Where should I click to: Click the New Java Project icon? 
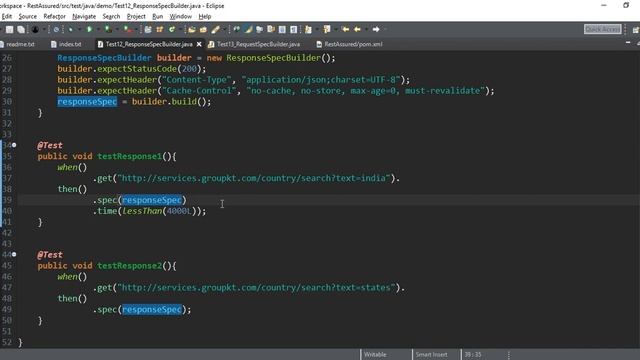[x=148, y=29]
